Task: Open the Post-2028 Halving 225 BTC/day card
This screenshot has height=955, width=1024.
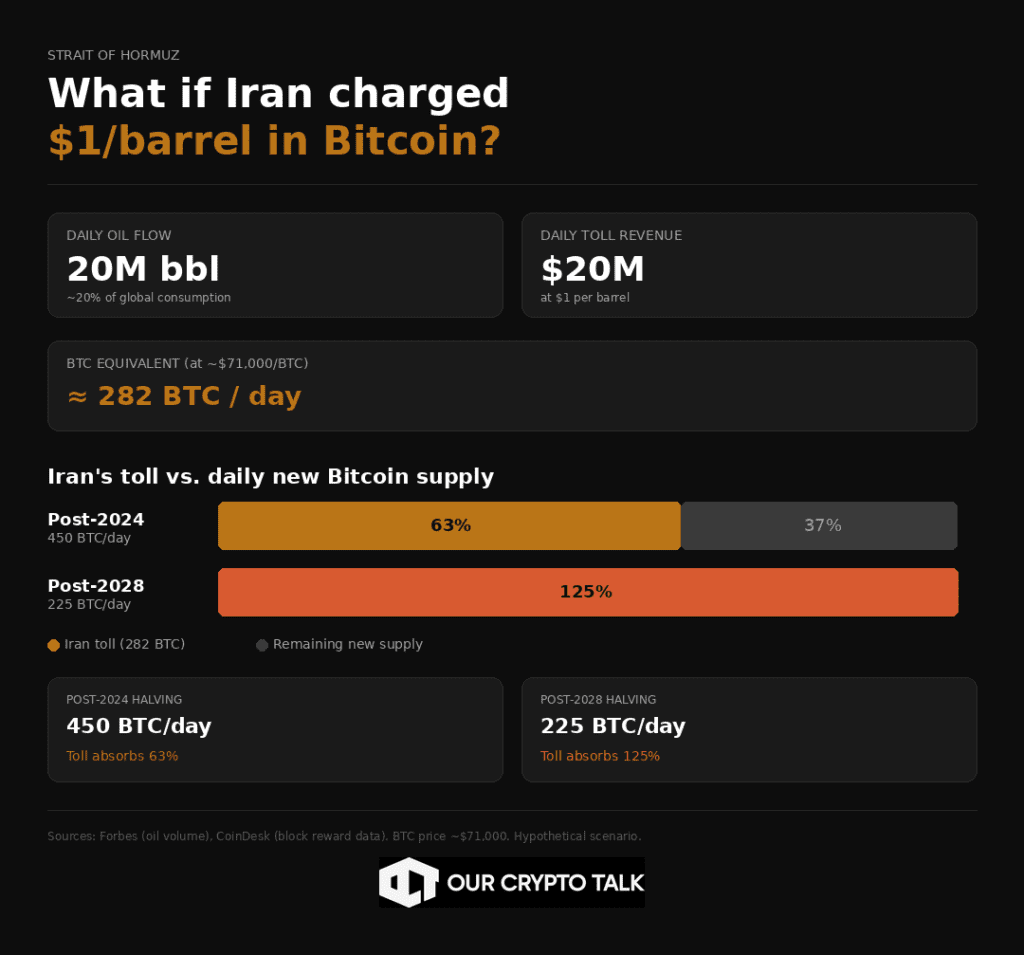Action: (749, 729)
